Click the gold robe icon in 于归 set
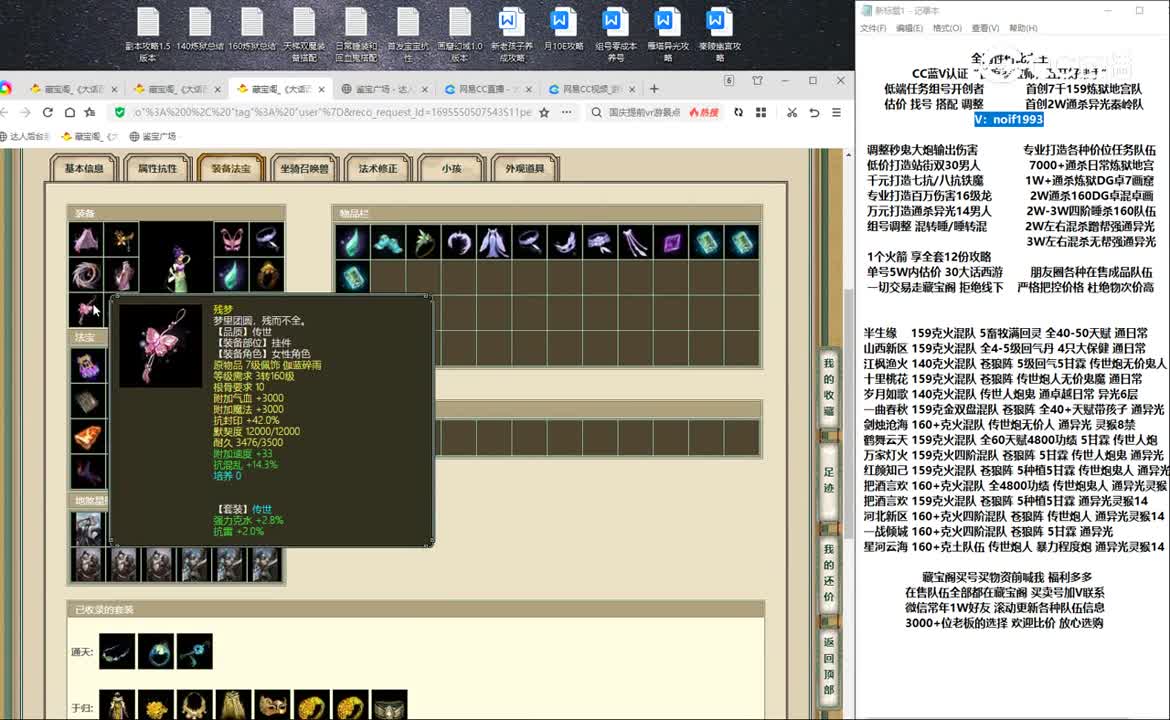This screenshot has width=1170, height=720. (117, 705)
